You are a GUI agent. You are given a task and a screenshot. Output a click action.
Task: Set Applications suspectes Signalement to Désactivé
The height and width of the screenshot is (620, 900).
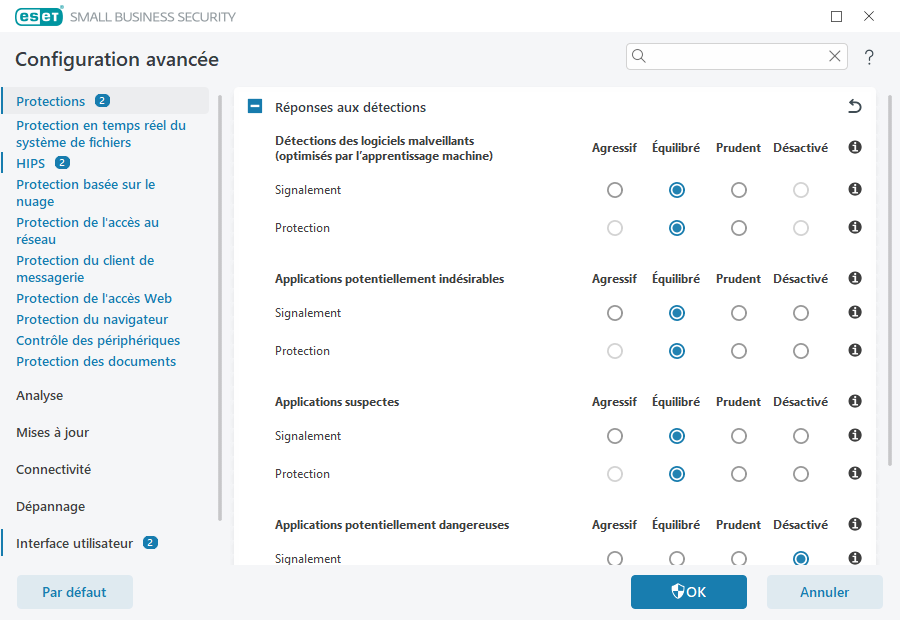pyautogui.click(x=800, y=436)
